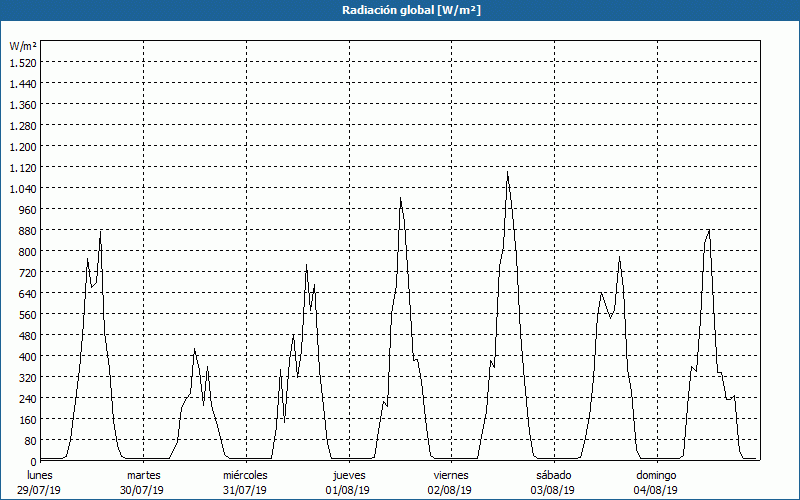
Task: Select the 80 y-axis value
Action: (31, 440)
